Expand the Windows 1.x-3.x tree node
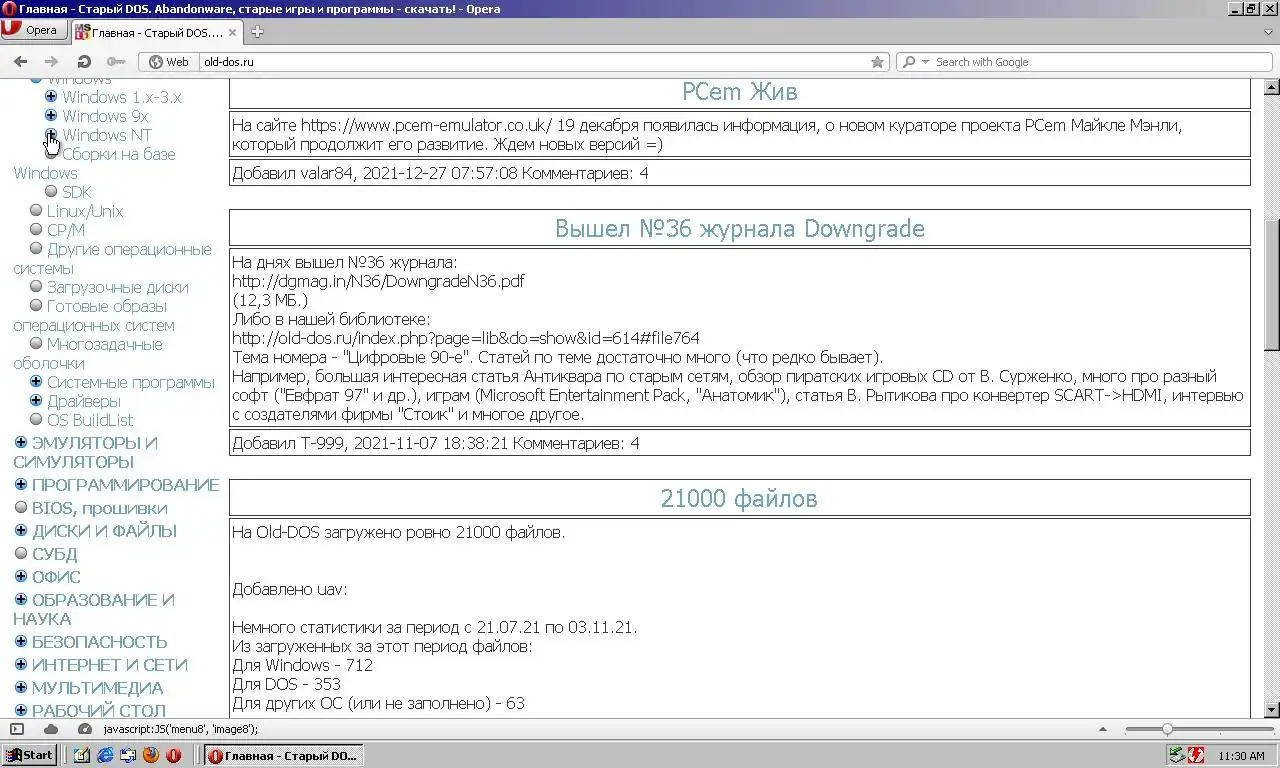The image size is (1280, 768). pos(51,97)
